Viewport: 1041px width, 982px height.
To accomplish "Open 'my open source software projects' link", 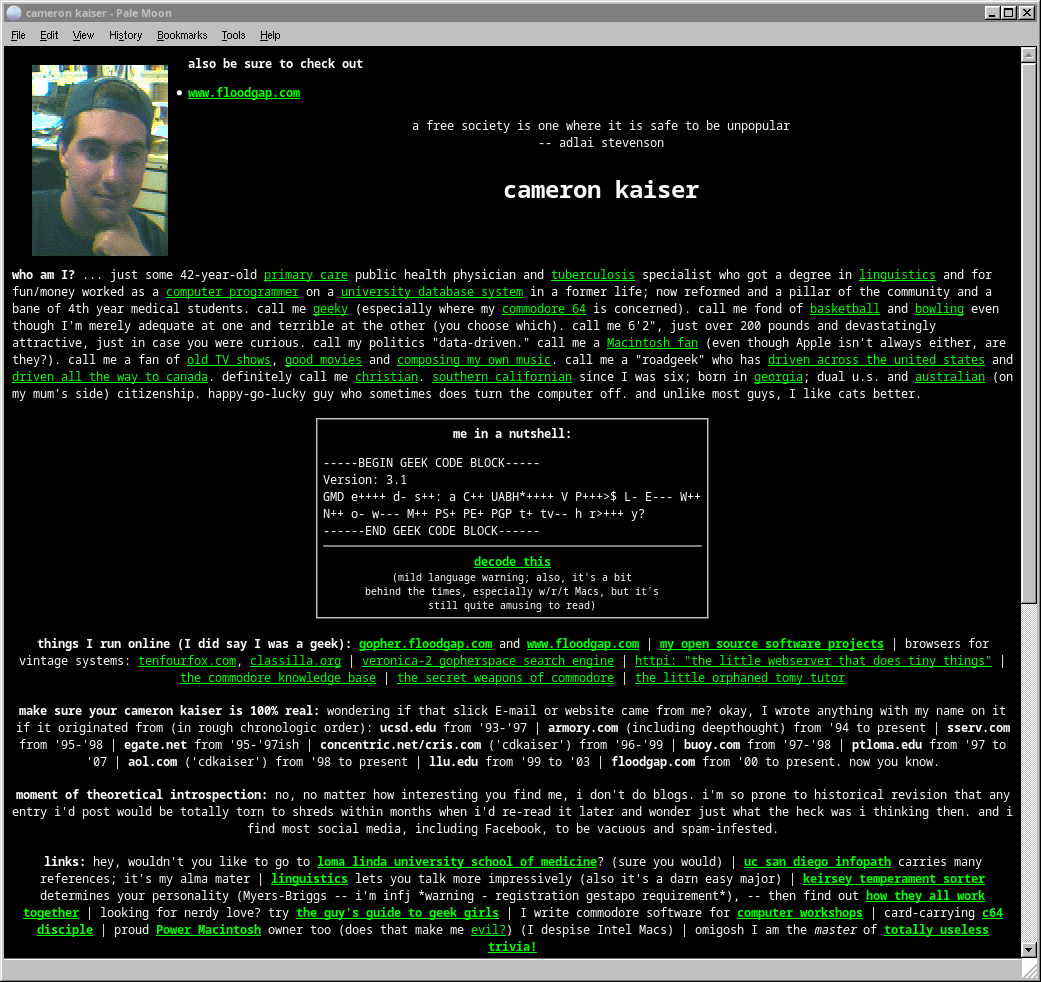I will pos(771,644).
